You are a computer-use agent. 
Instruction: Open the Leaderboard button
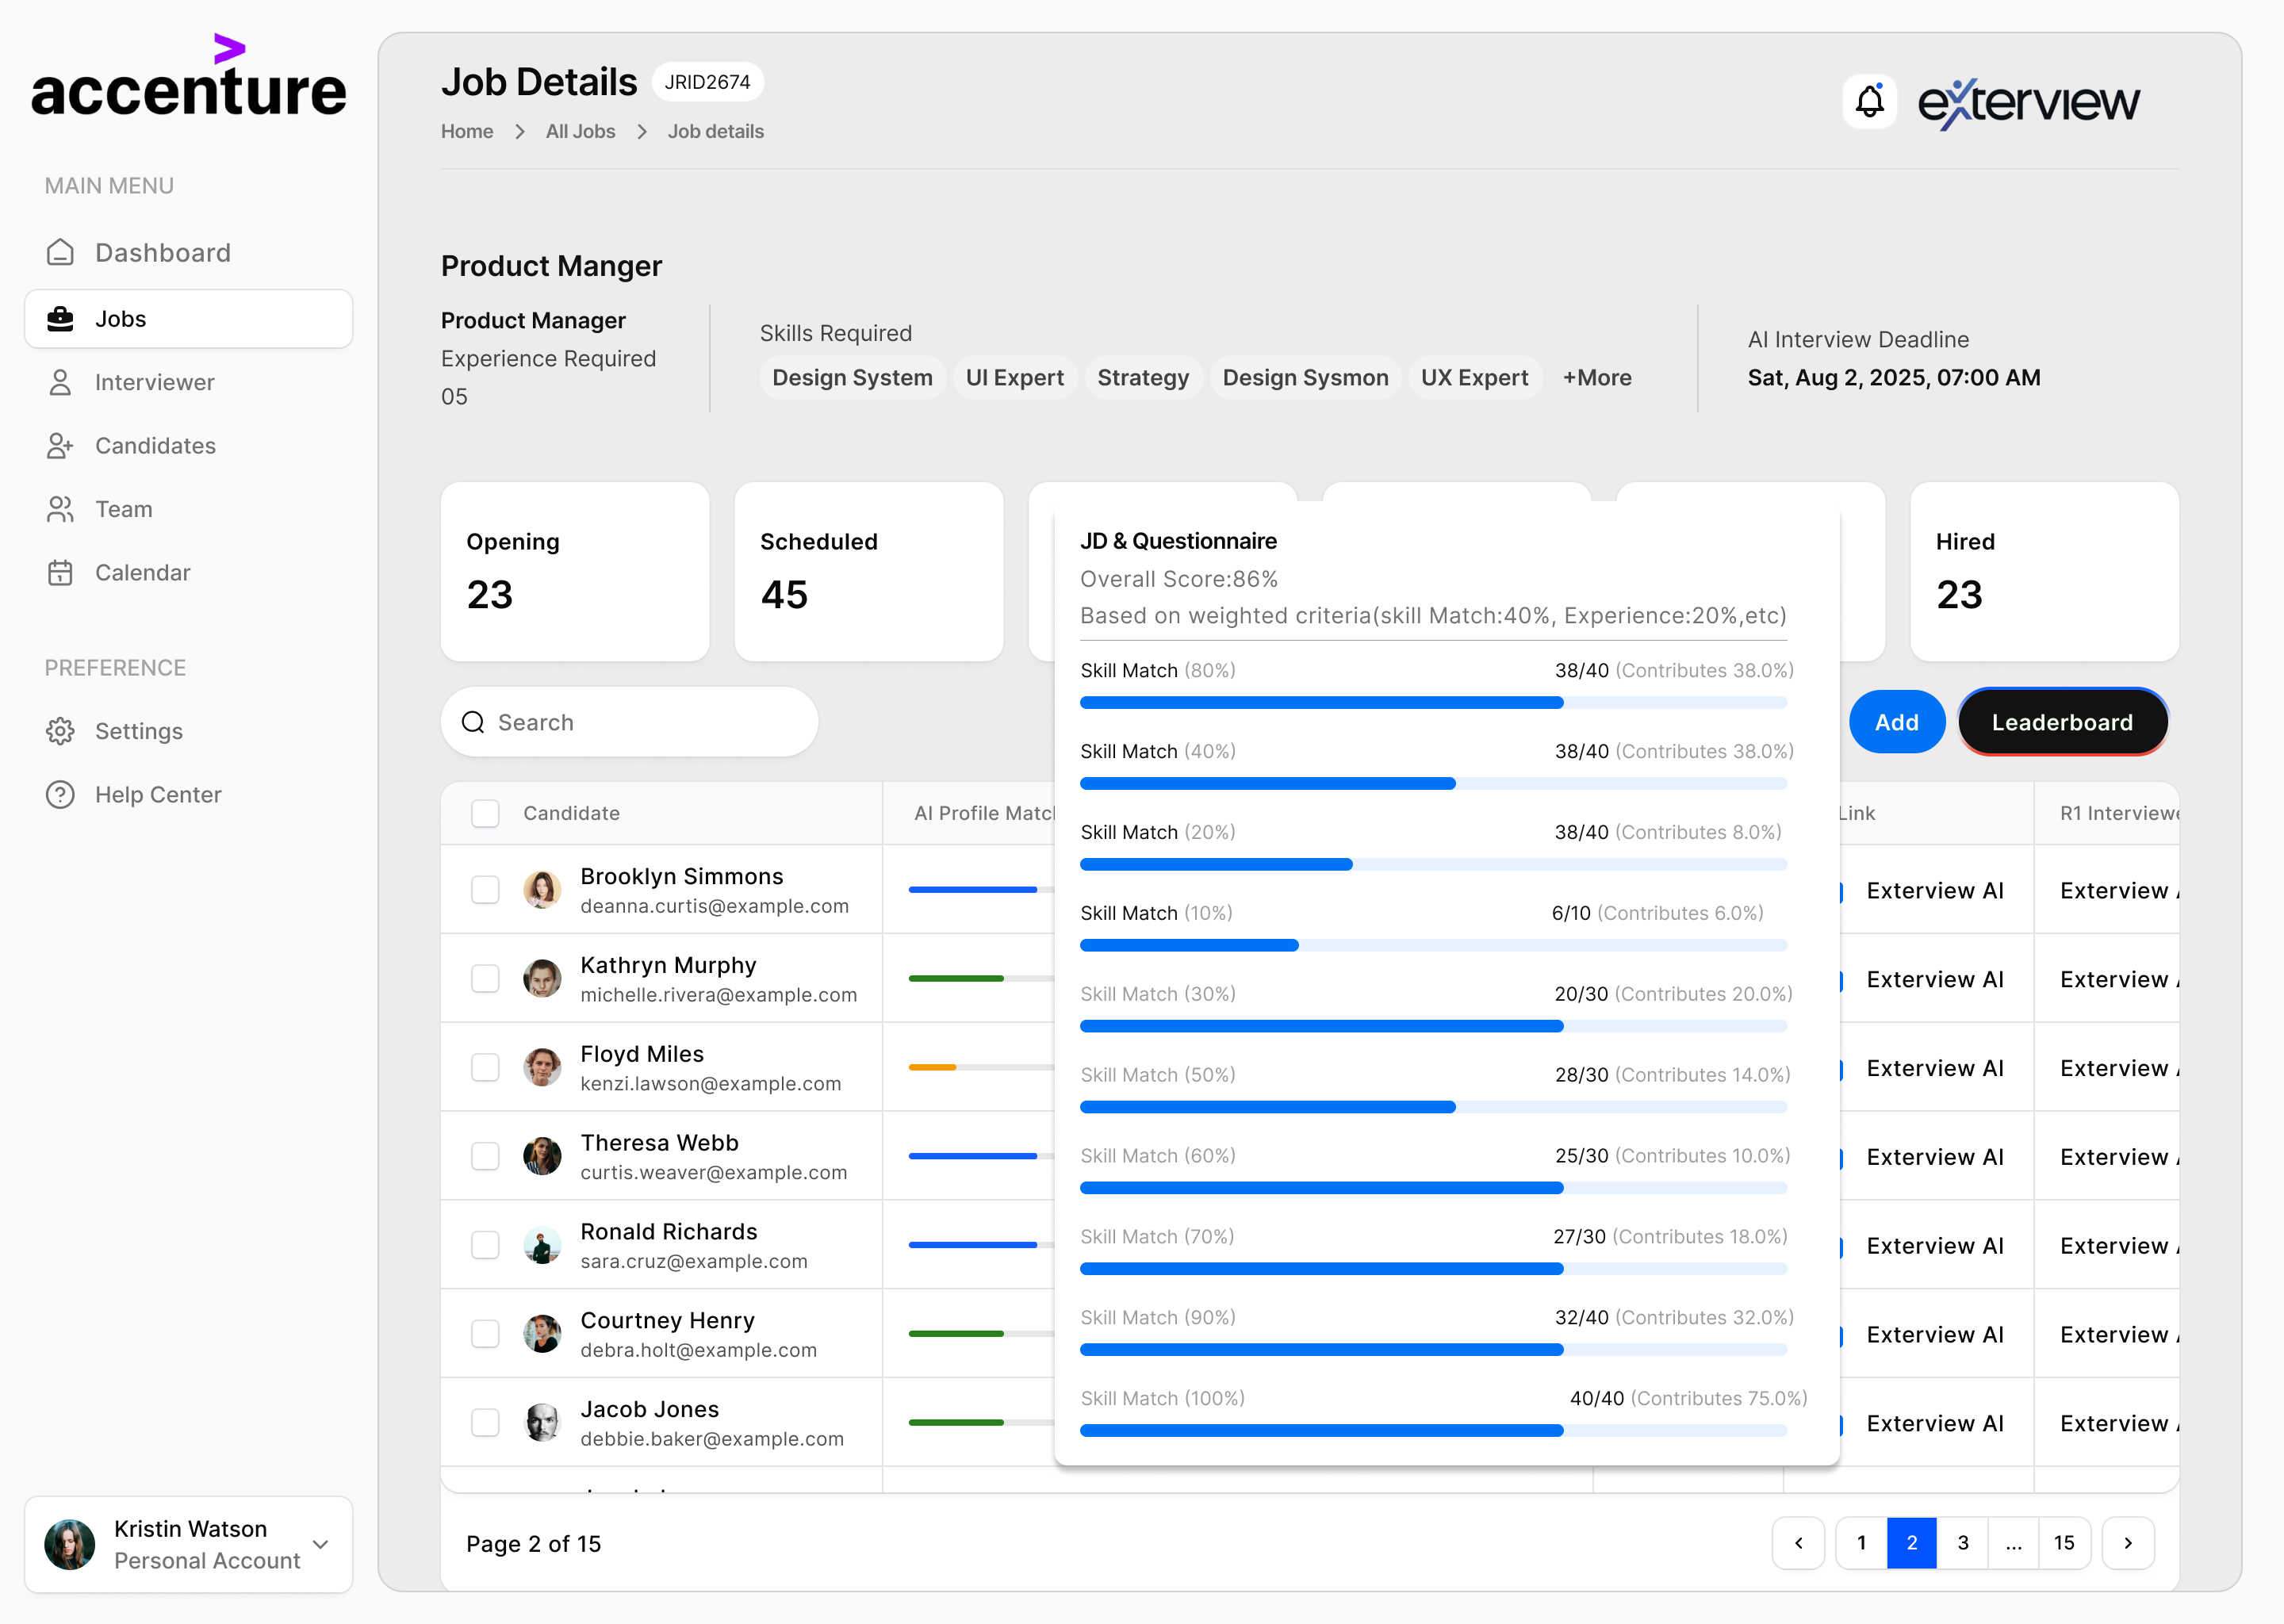(x=2062, y=722)
